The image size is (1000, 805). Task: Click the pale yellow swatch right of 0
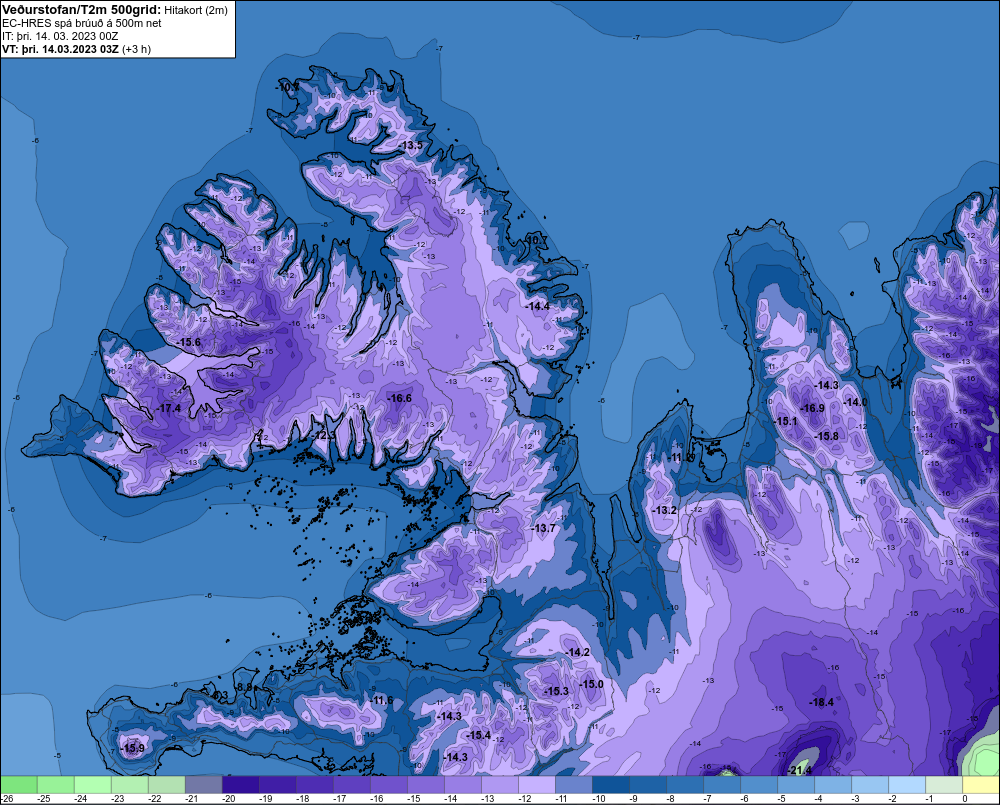point(981,784)
